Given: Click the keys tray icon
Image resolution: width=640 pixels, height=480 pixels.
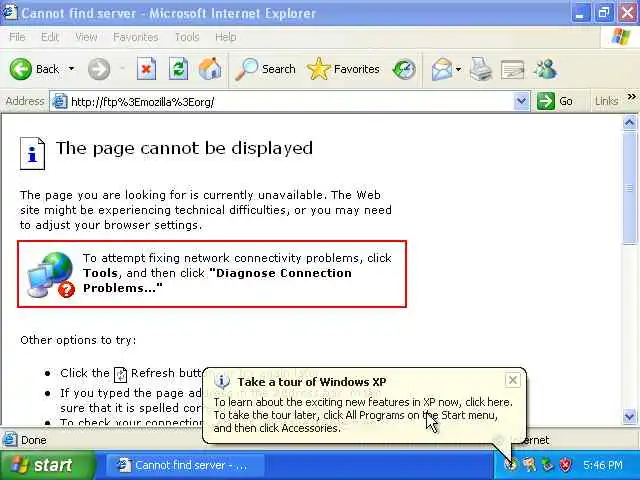Looking at the screenshot, I should pyautogui.click(x=529, y=465).
